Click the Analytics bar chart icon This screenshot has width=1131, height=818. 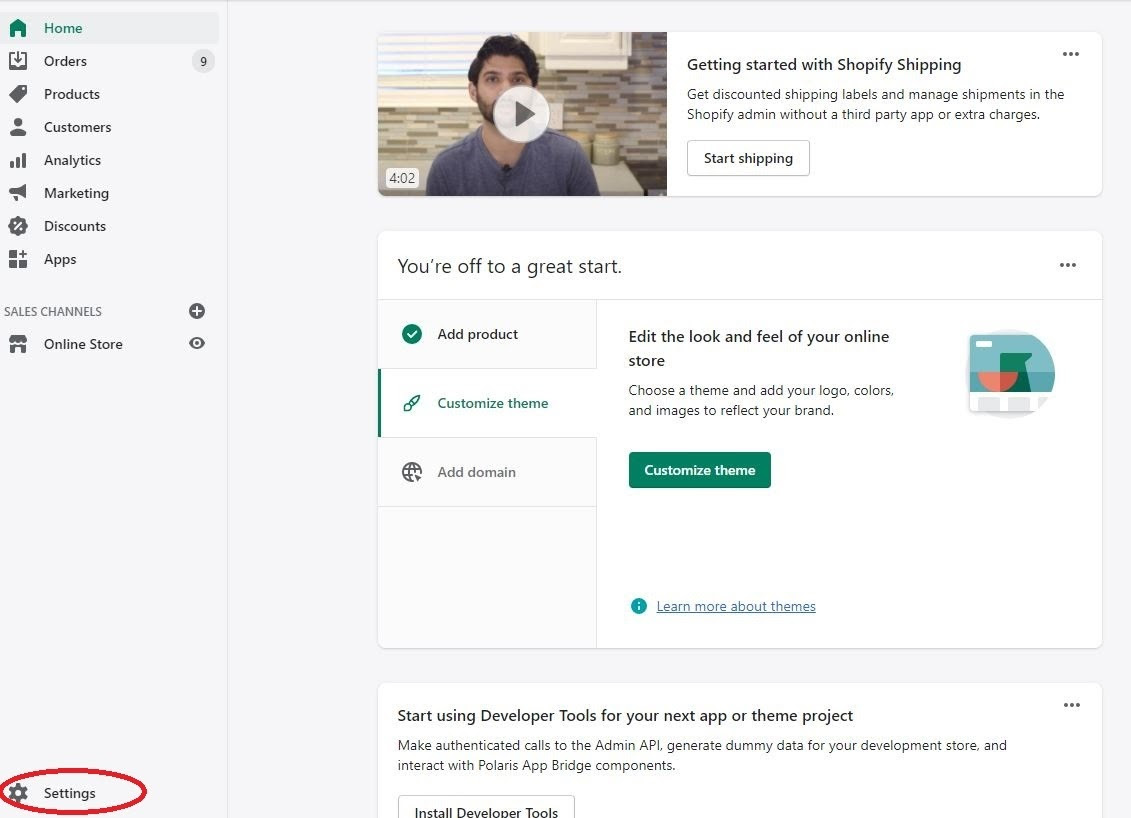[x=18, y=160]
